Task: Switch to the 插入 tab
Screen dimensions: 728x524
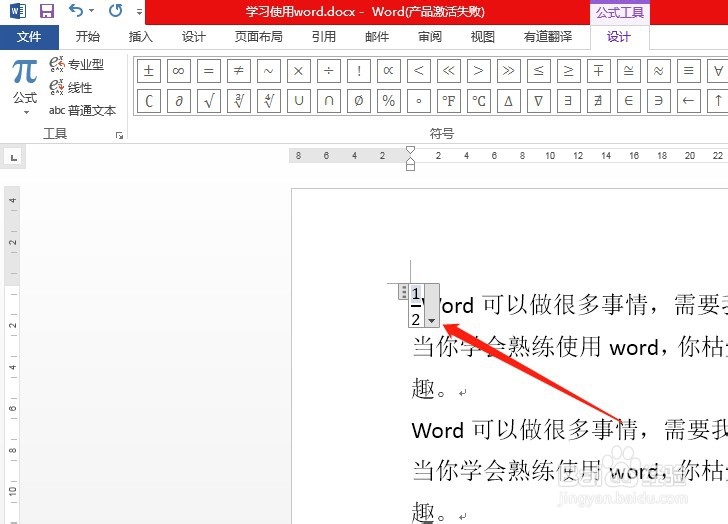Action: [x=141, y=37]
